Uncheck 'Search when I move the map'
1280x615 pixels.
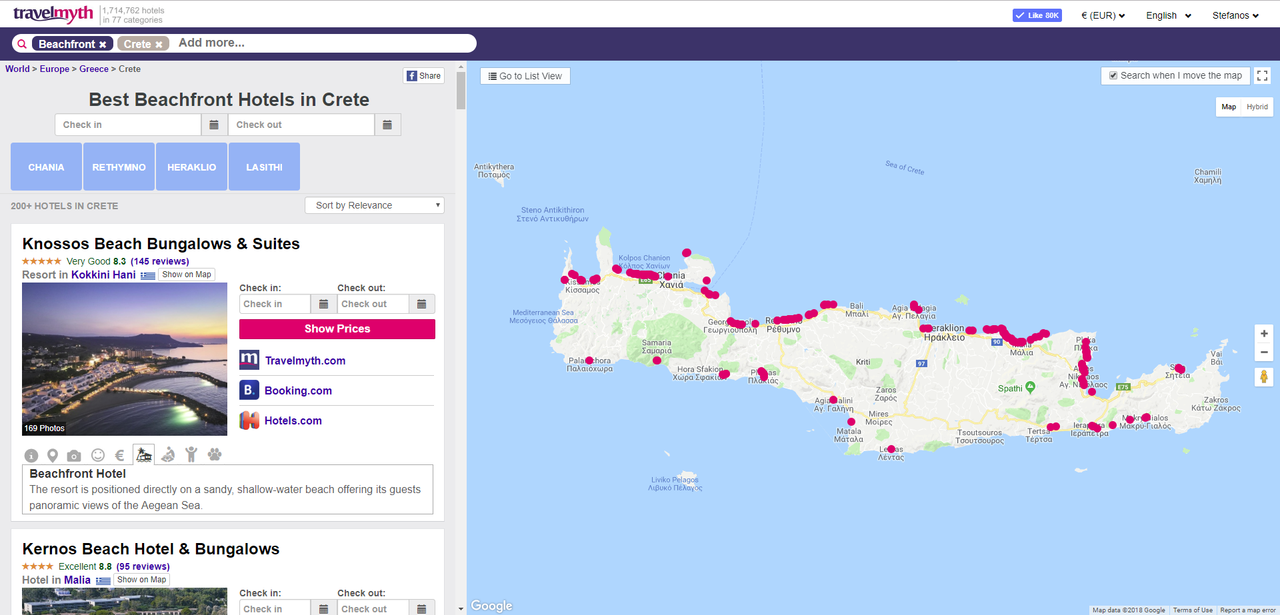1113,76
